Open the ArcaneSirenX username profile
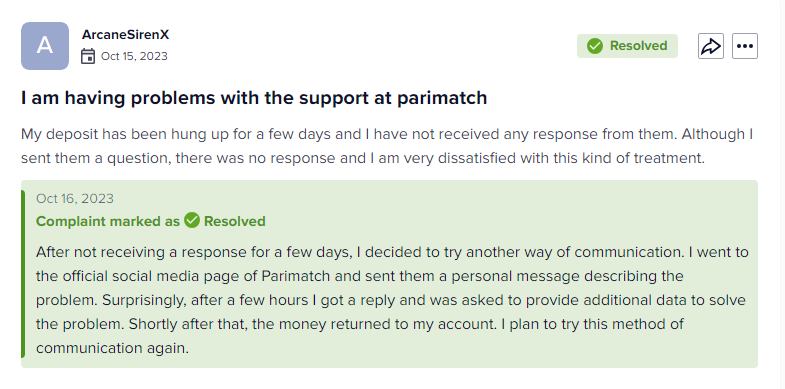Image resolution: width=785 pixels, height=389 pixels. tap(126, 35)
